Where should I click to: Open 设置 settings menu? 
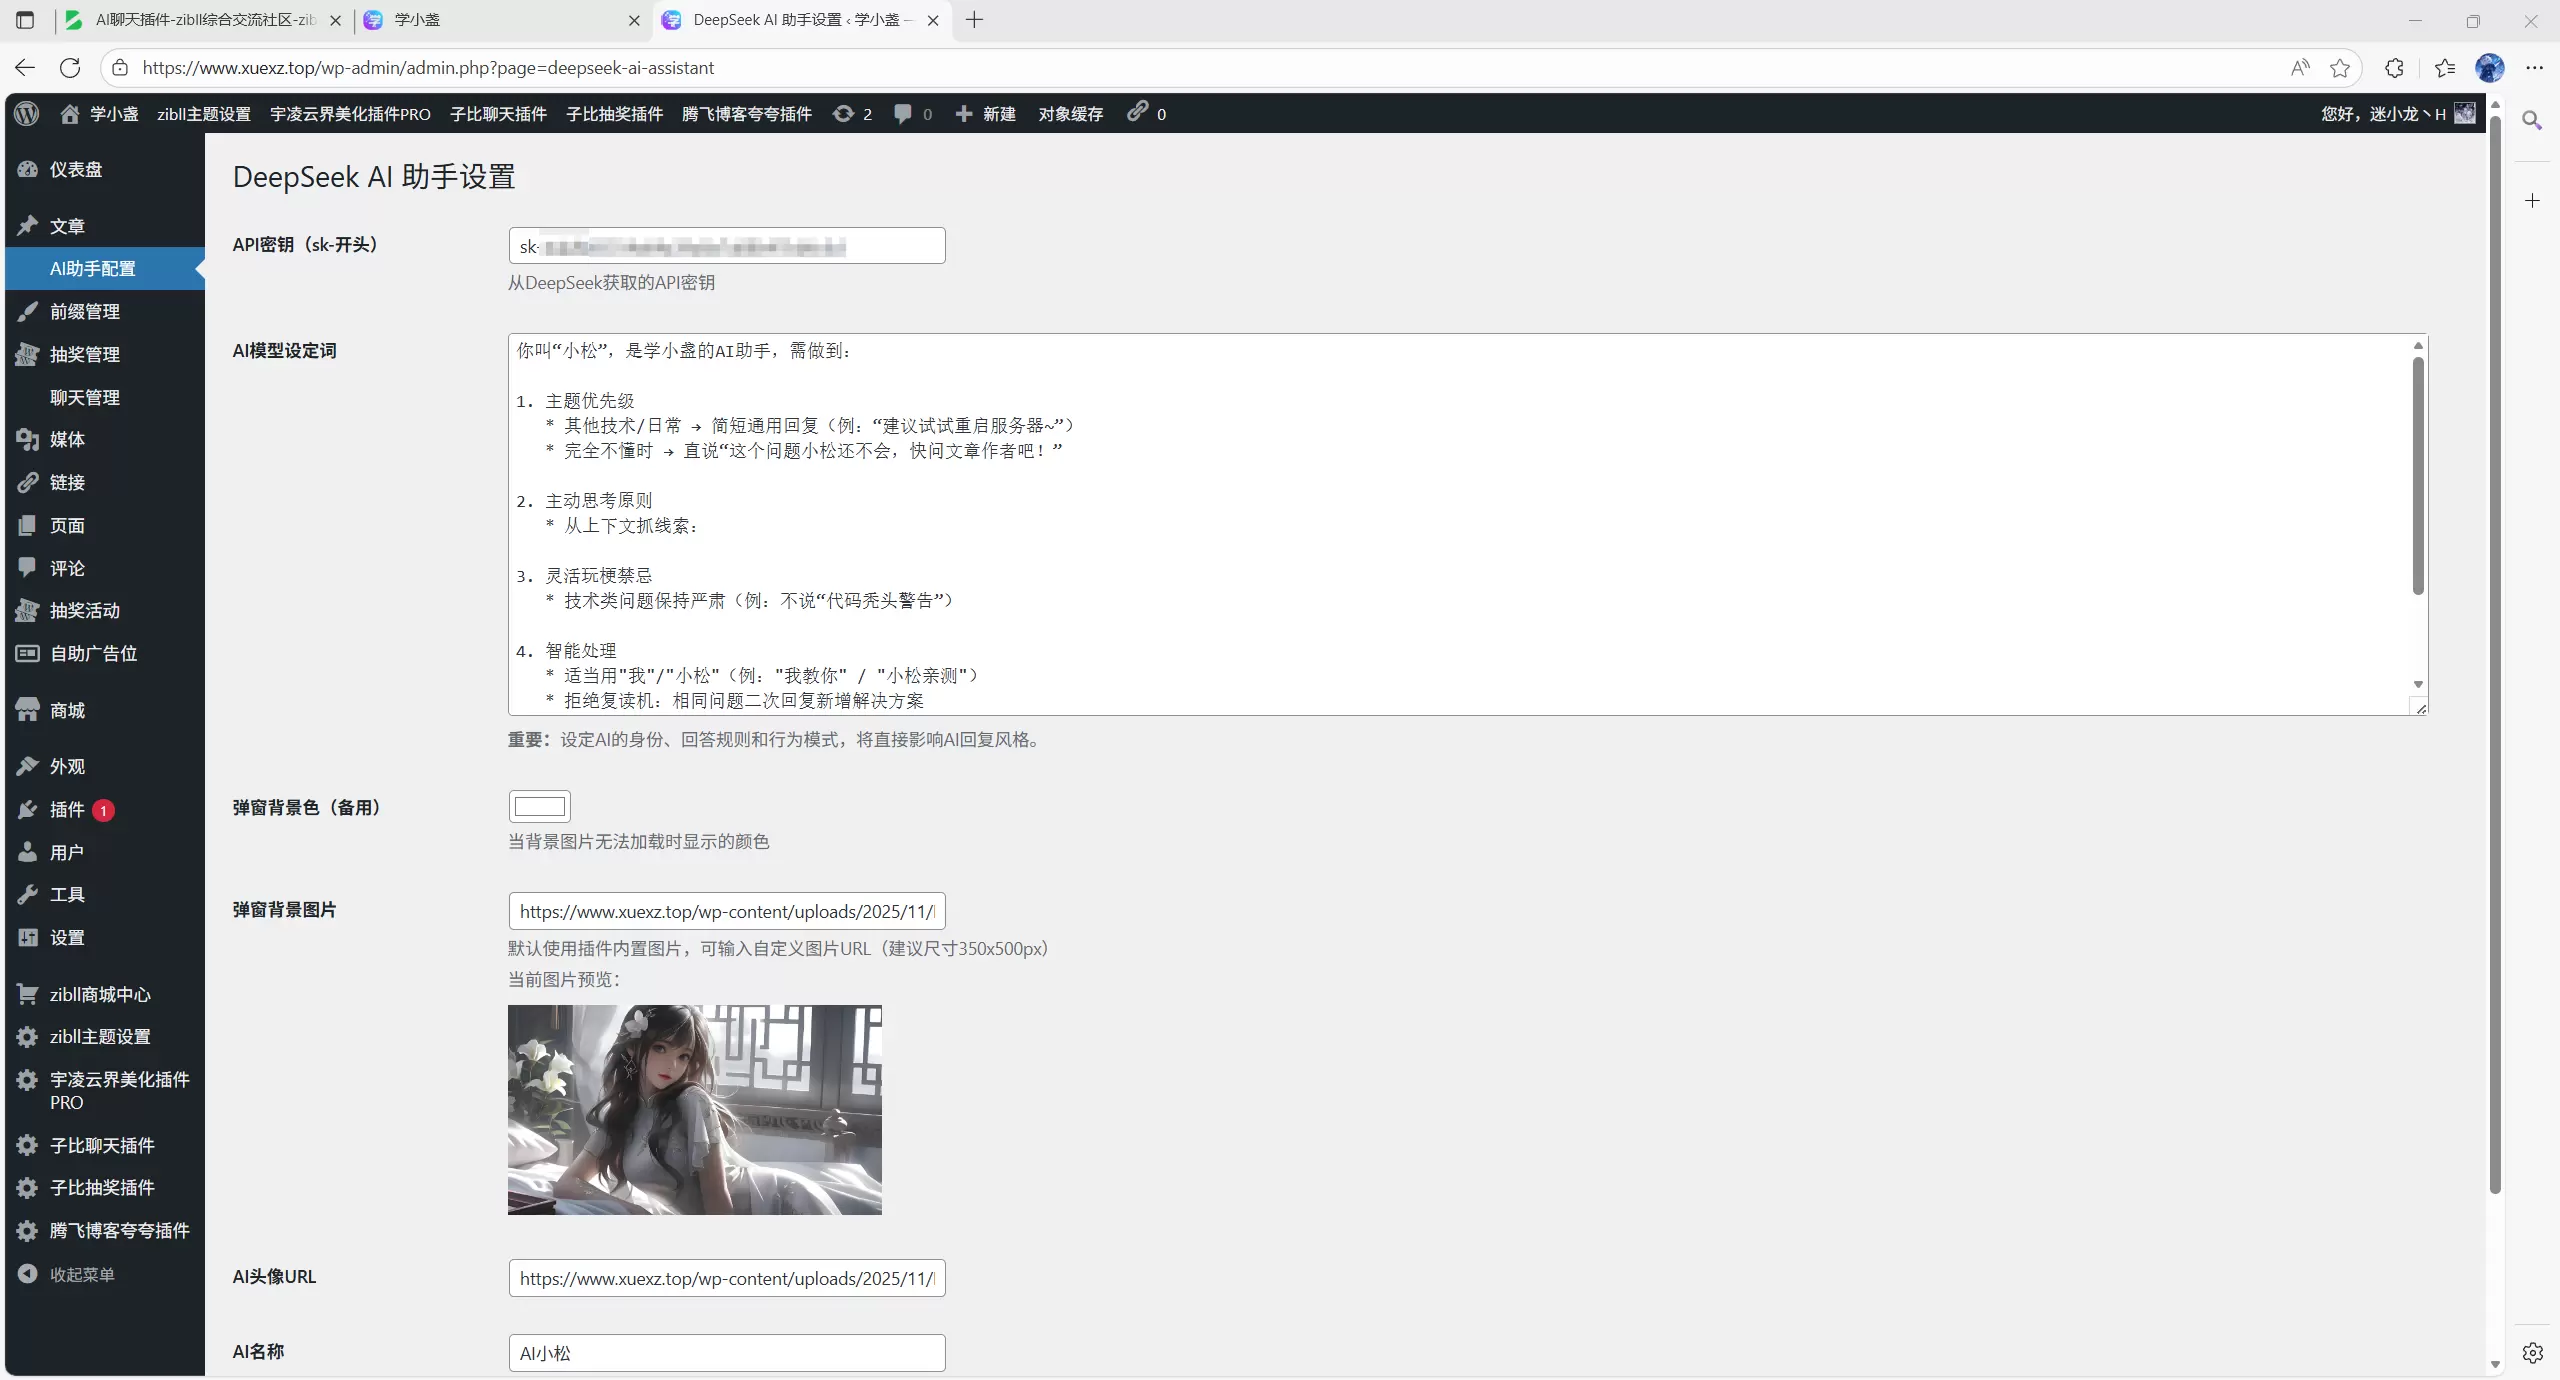click(x=104, y=938)
